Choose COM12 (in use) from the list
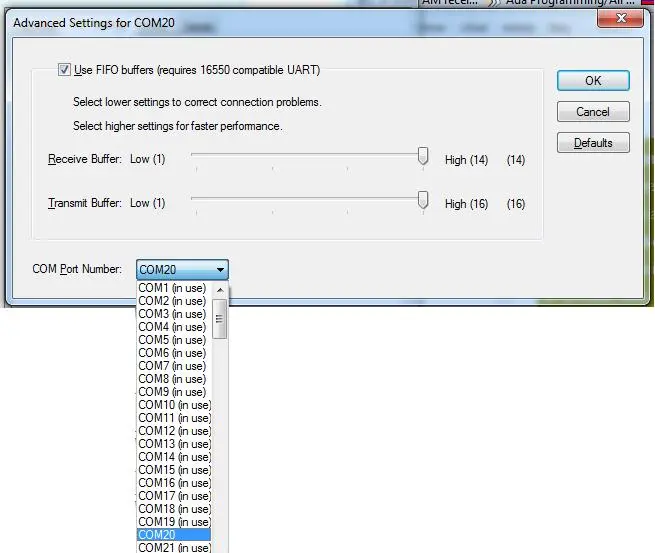The image size is (655, 553). (174, 431)
